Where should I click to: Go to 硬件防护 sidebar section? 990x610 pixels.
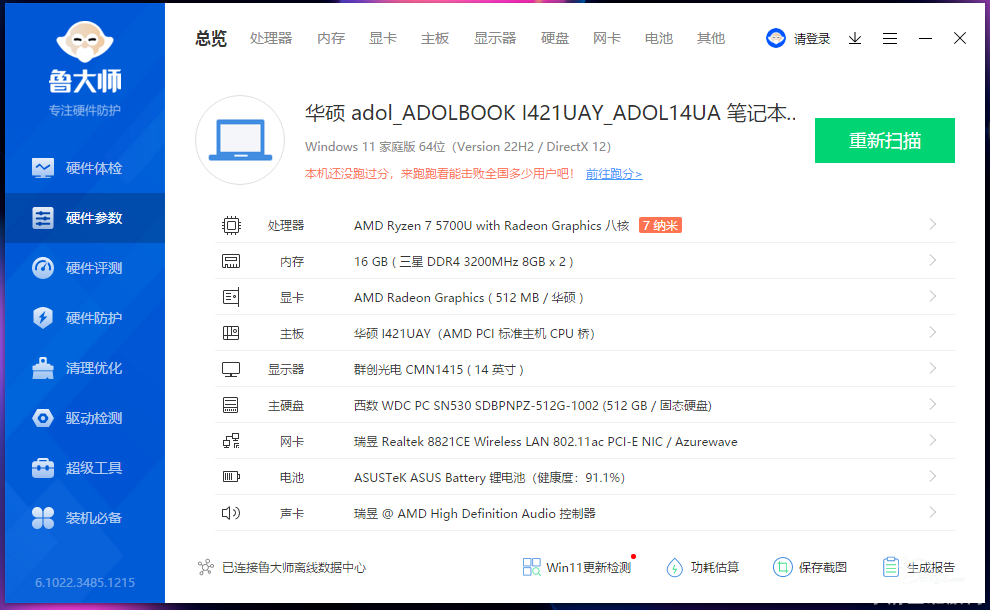[85, 318]
